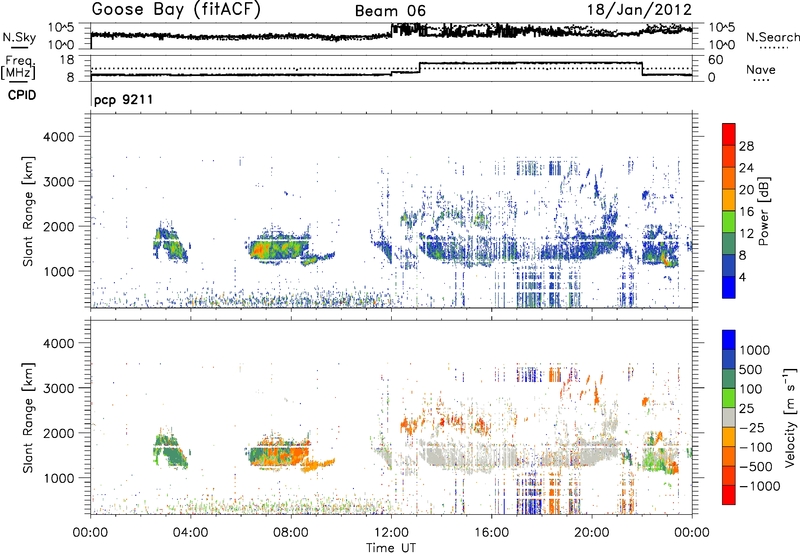Click the '08:00' time tick label
Image resolution: width=800 pixels, height=554 pixels.
[x=291, y=533]
